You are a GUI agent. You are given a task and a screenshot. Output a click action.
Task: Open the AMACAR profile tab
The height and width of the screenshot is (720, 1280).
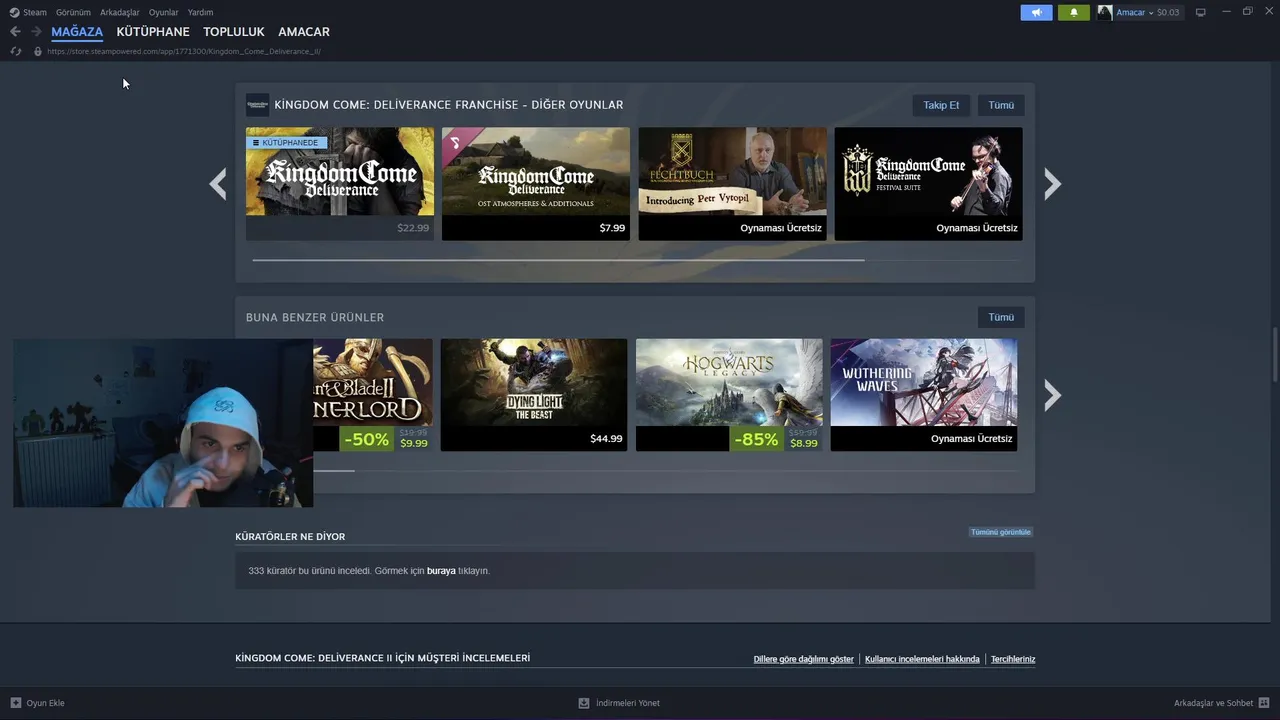point(304,32)
